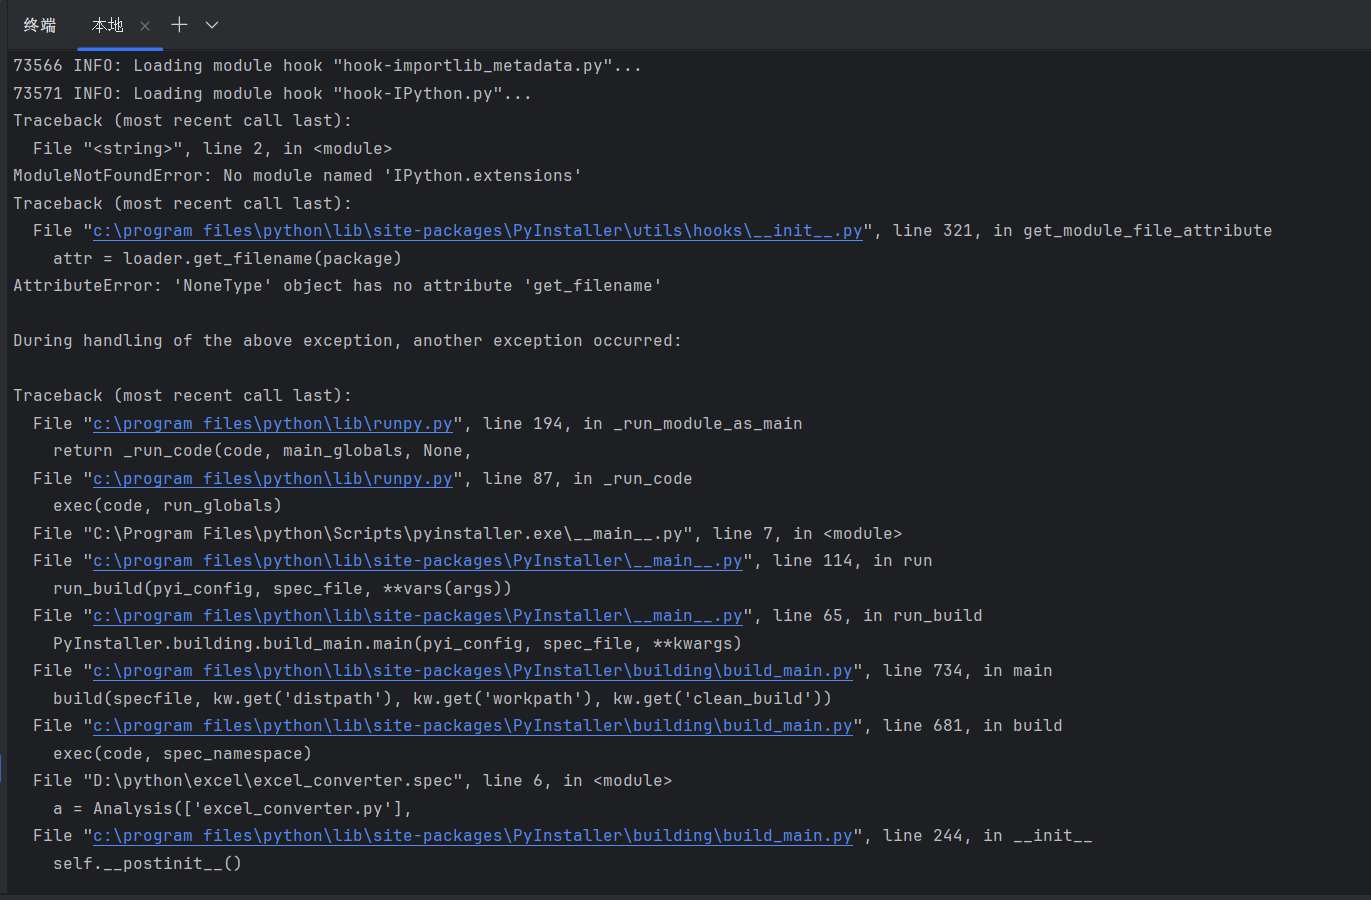Screen dimensions: 1371x900
Task: Open build_main.py link at line 734
Action: (x=472, y=671)
